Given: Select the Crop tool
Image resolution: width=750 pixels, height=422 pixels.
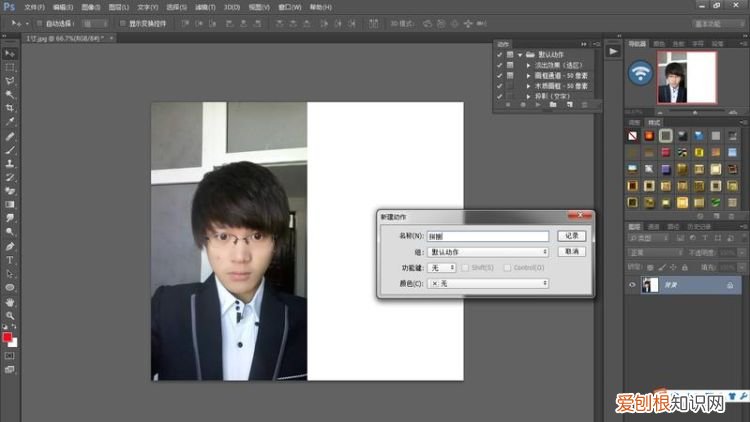Looking at the screenshot, I should (x=10, y=107).
